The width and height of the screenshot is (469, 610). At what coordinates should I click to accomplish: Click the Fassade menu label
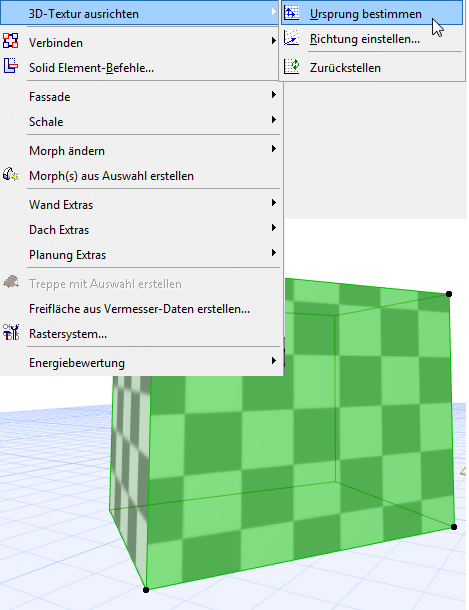tap(49, 96)
